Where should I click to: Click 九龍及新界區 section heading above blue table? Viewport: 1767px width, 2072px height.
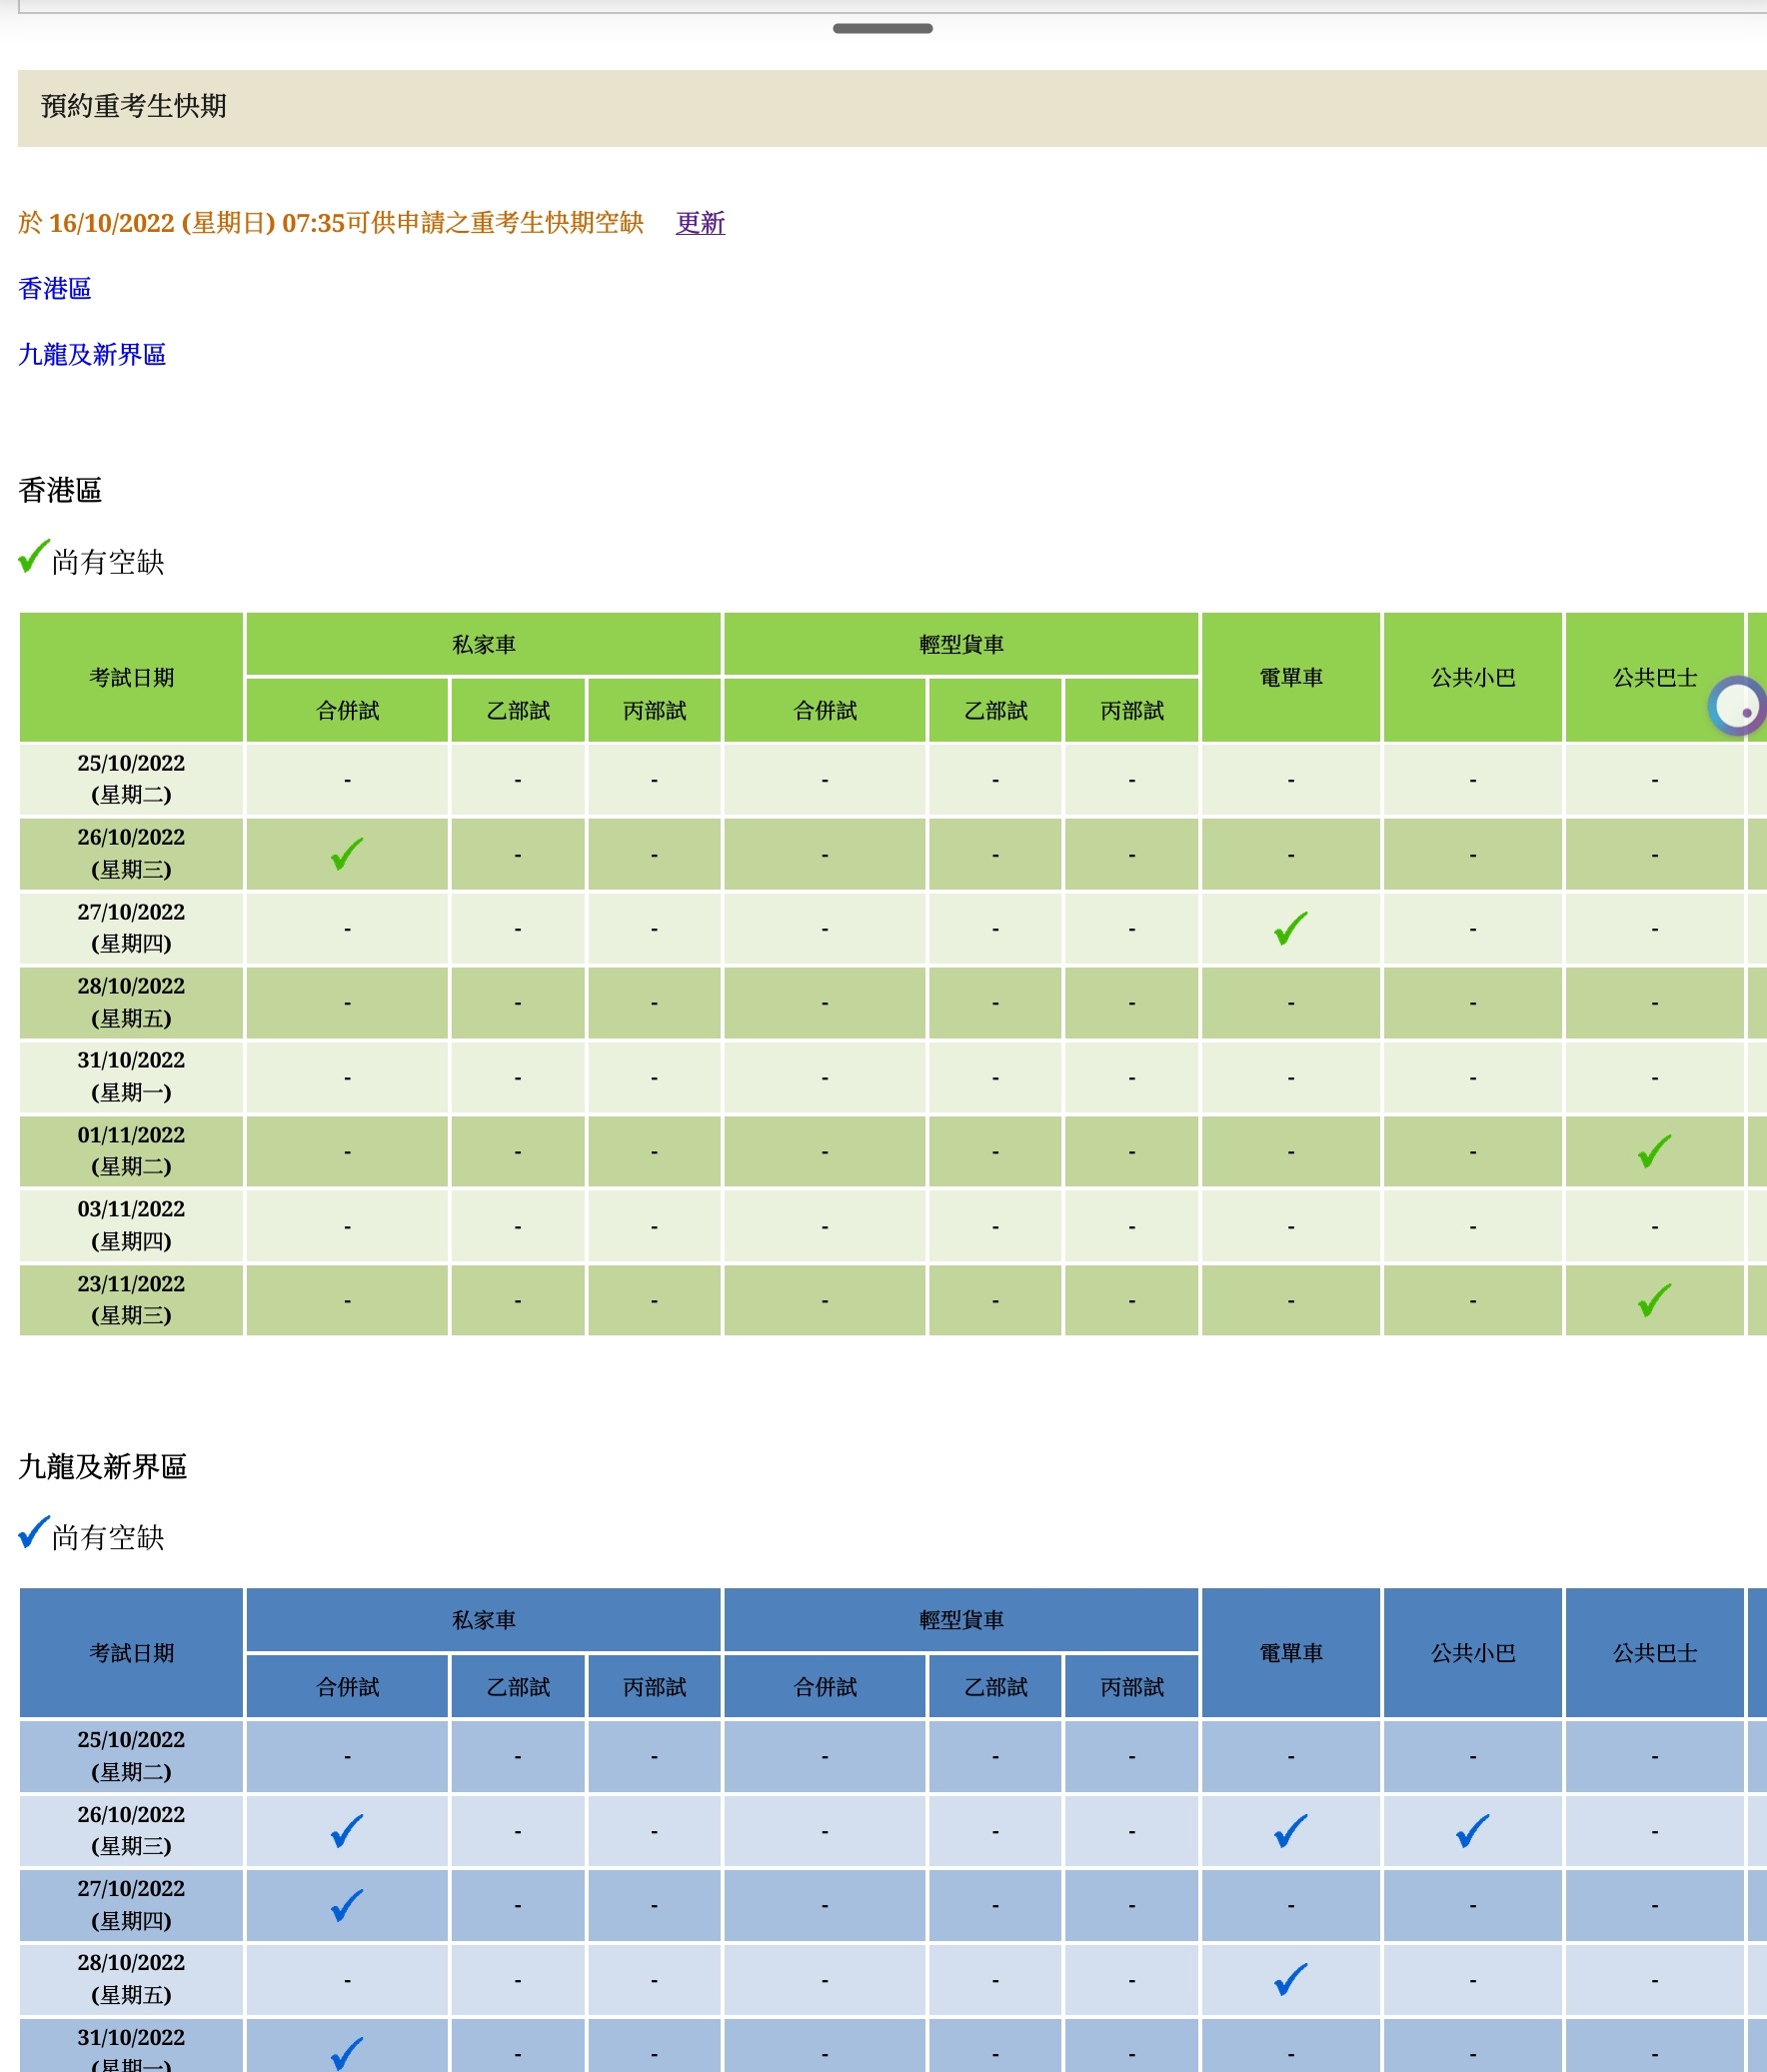tap(103, 1467)
